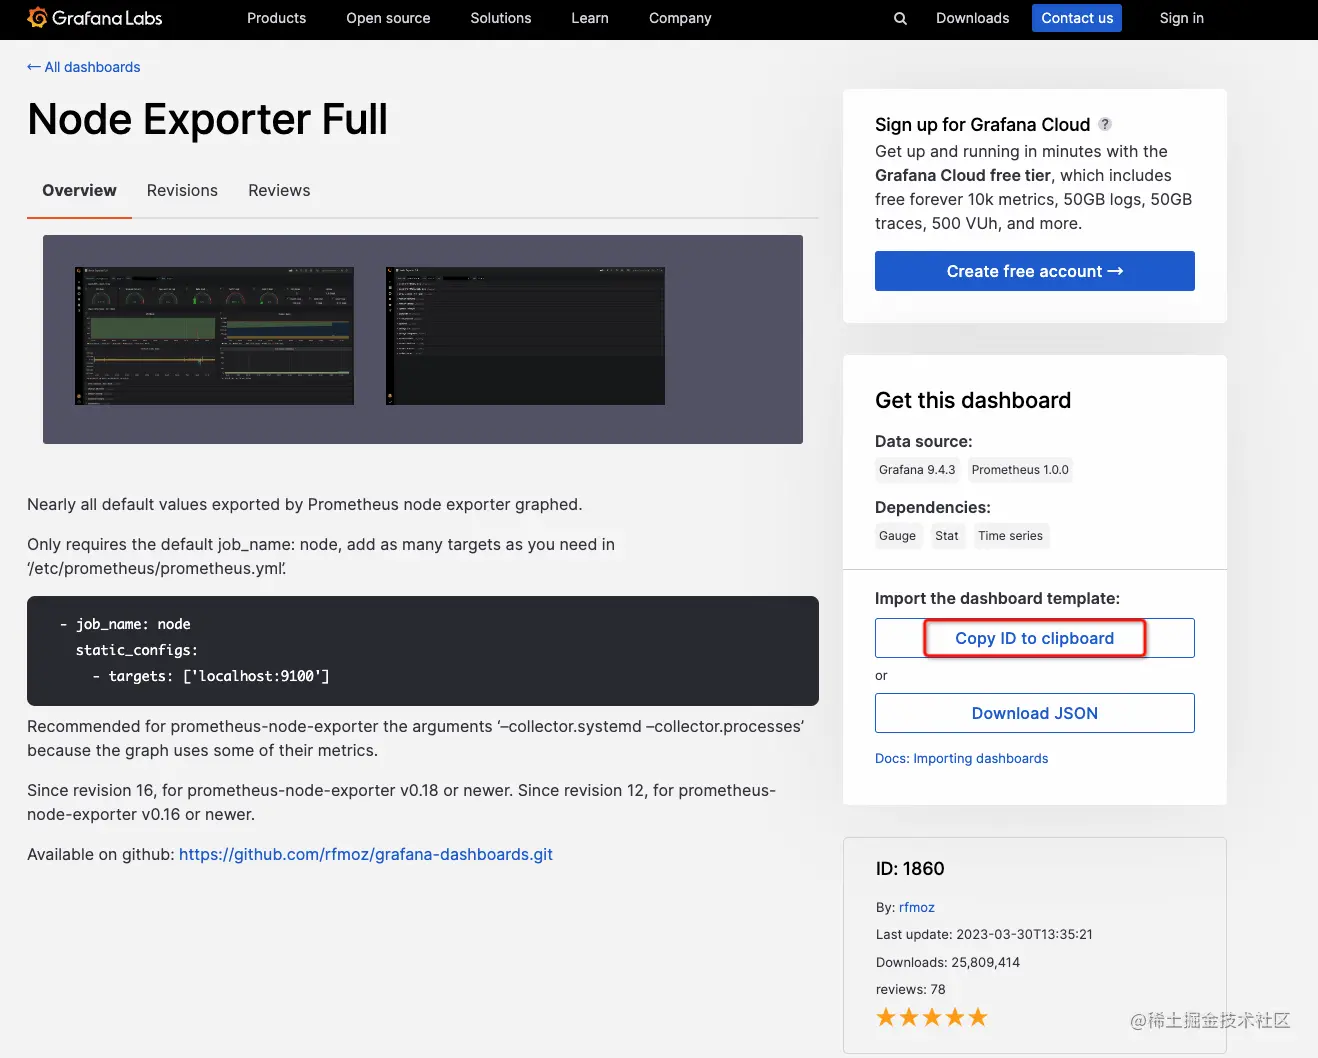Open the second dashboard screenshot thumbnail
The height and width of the screenshot is (1058, 1318).
(x=525, y=336)
